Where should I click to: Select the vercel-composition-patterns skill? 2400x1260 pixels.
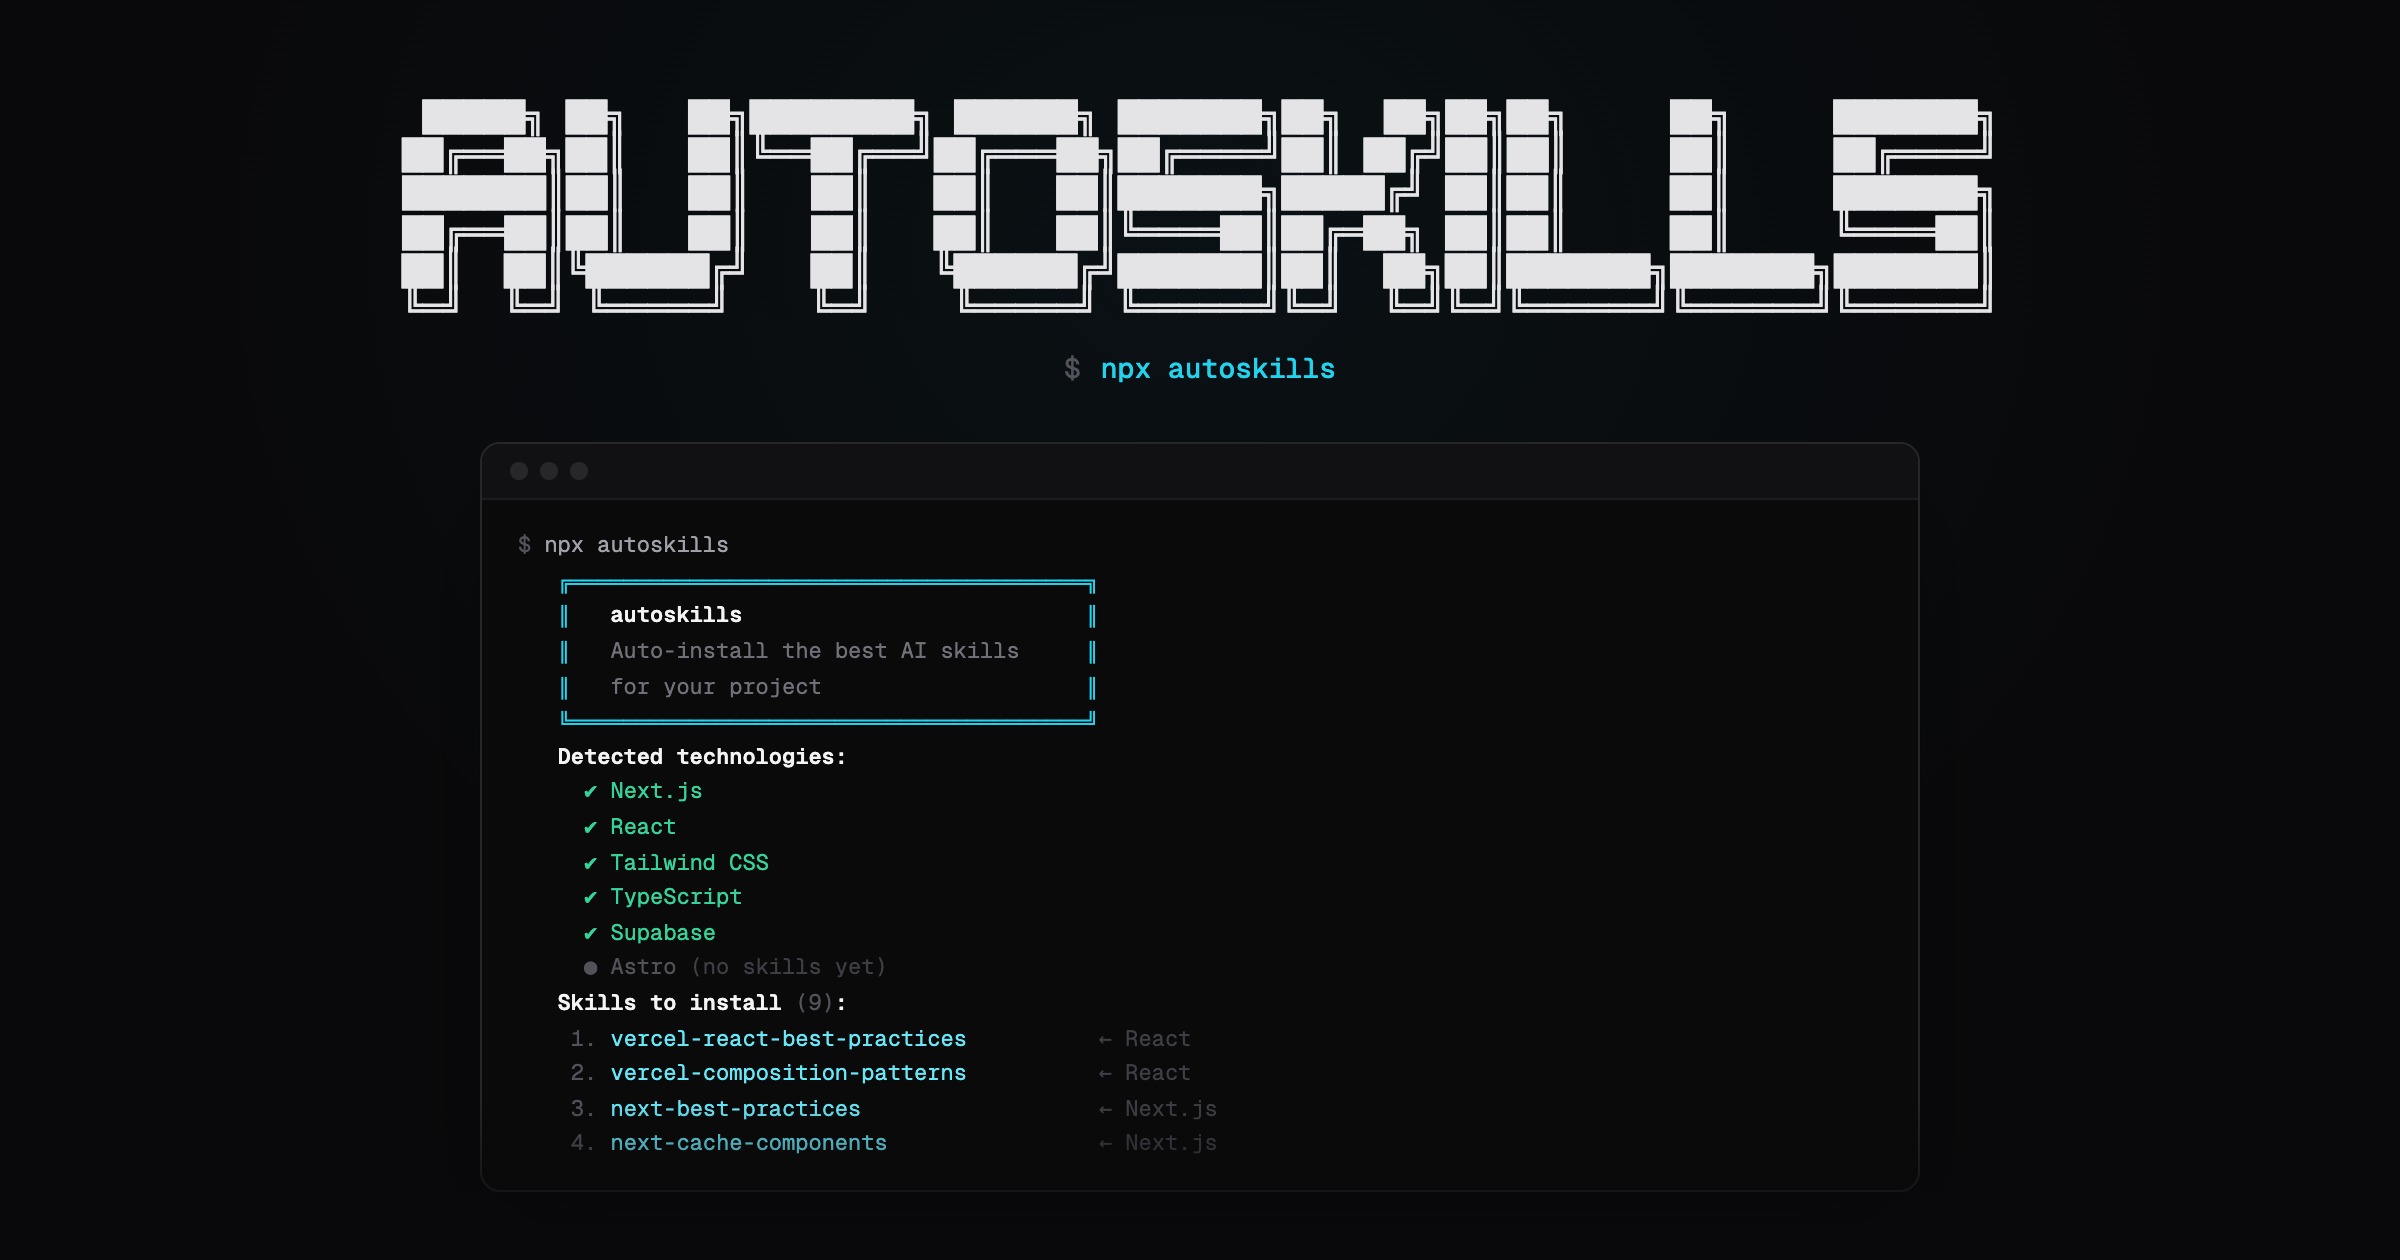click(788, 1073)
